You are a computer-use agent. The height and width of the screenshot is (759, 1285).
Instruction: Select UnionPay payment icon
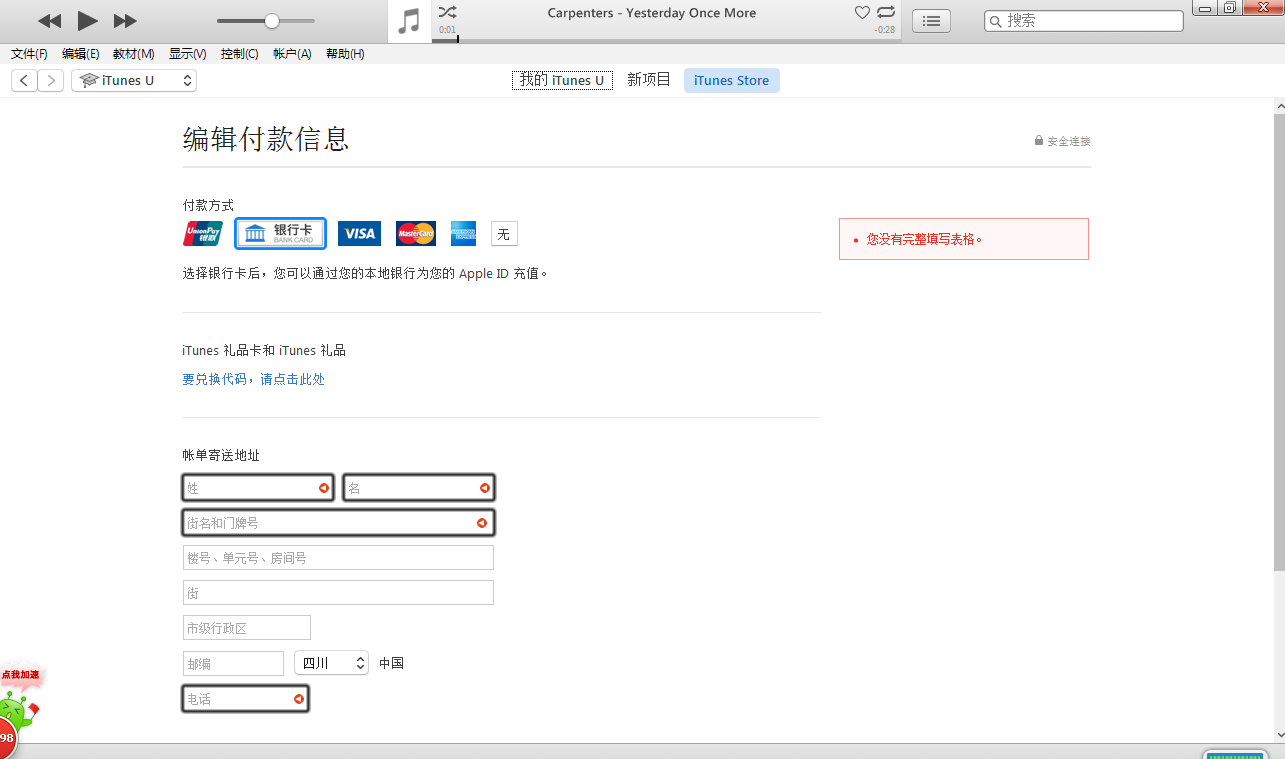pos(203,234)
